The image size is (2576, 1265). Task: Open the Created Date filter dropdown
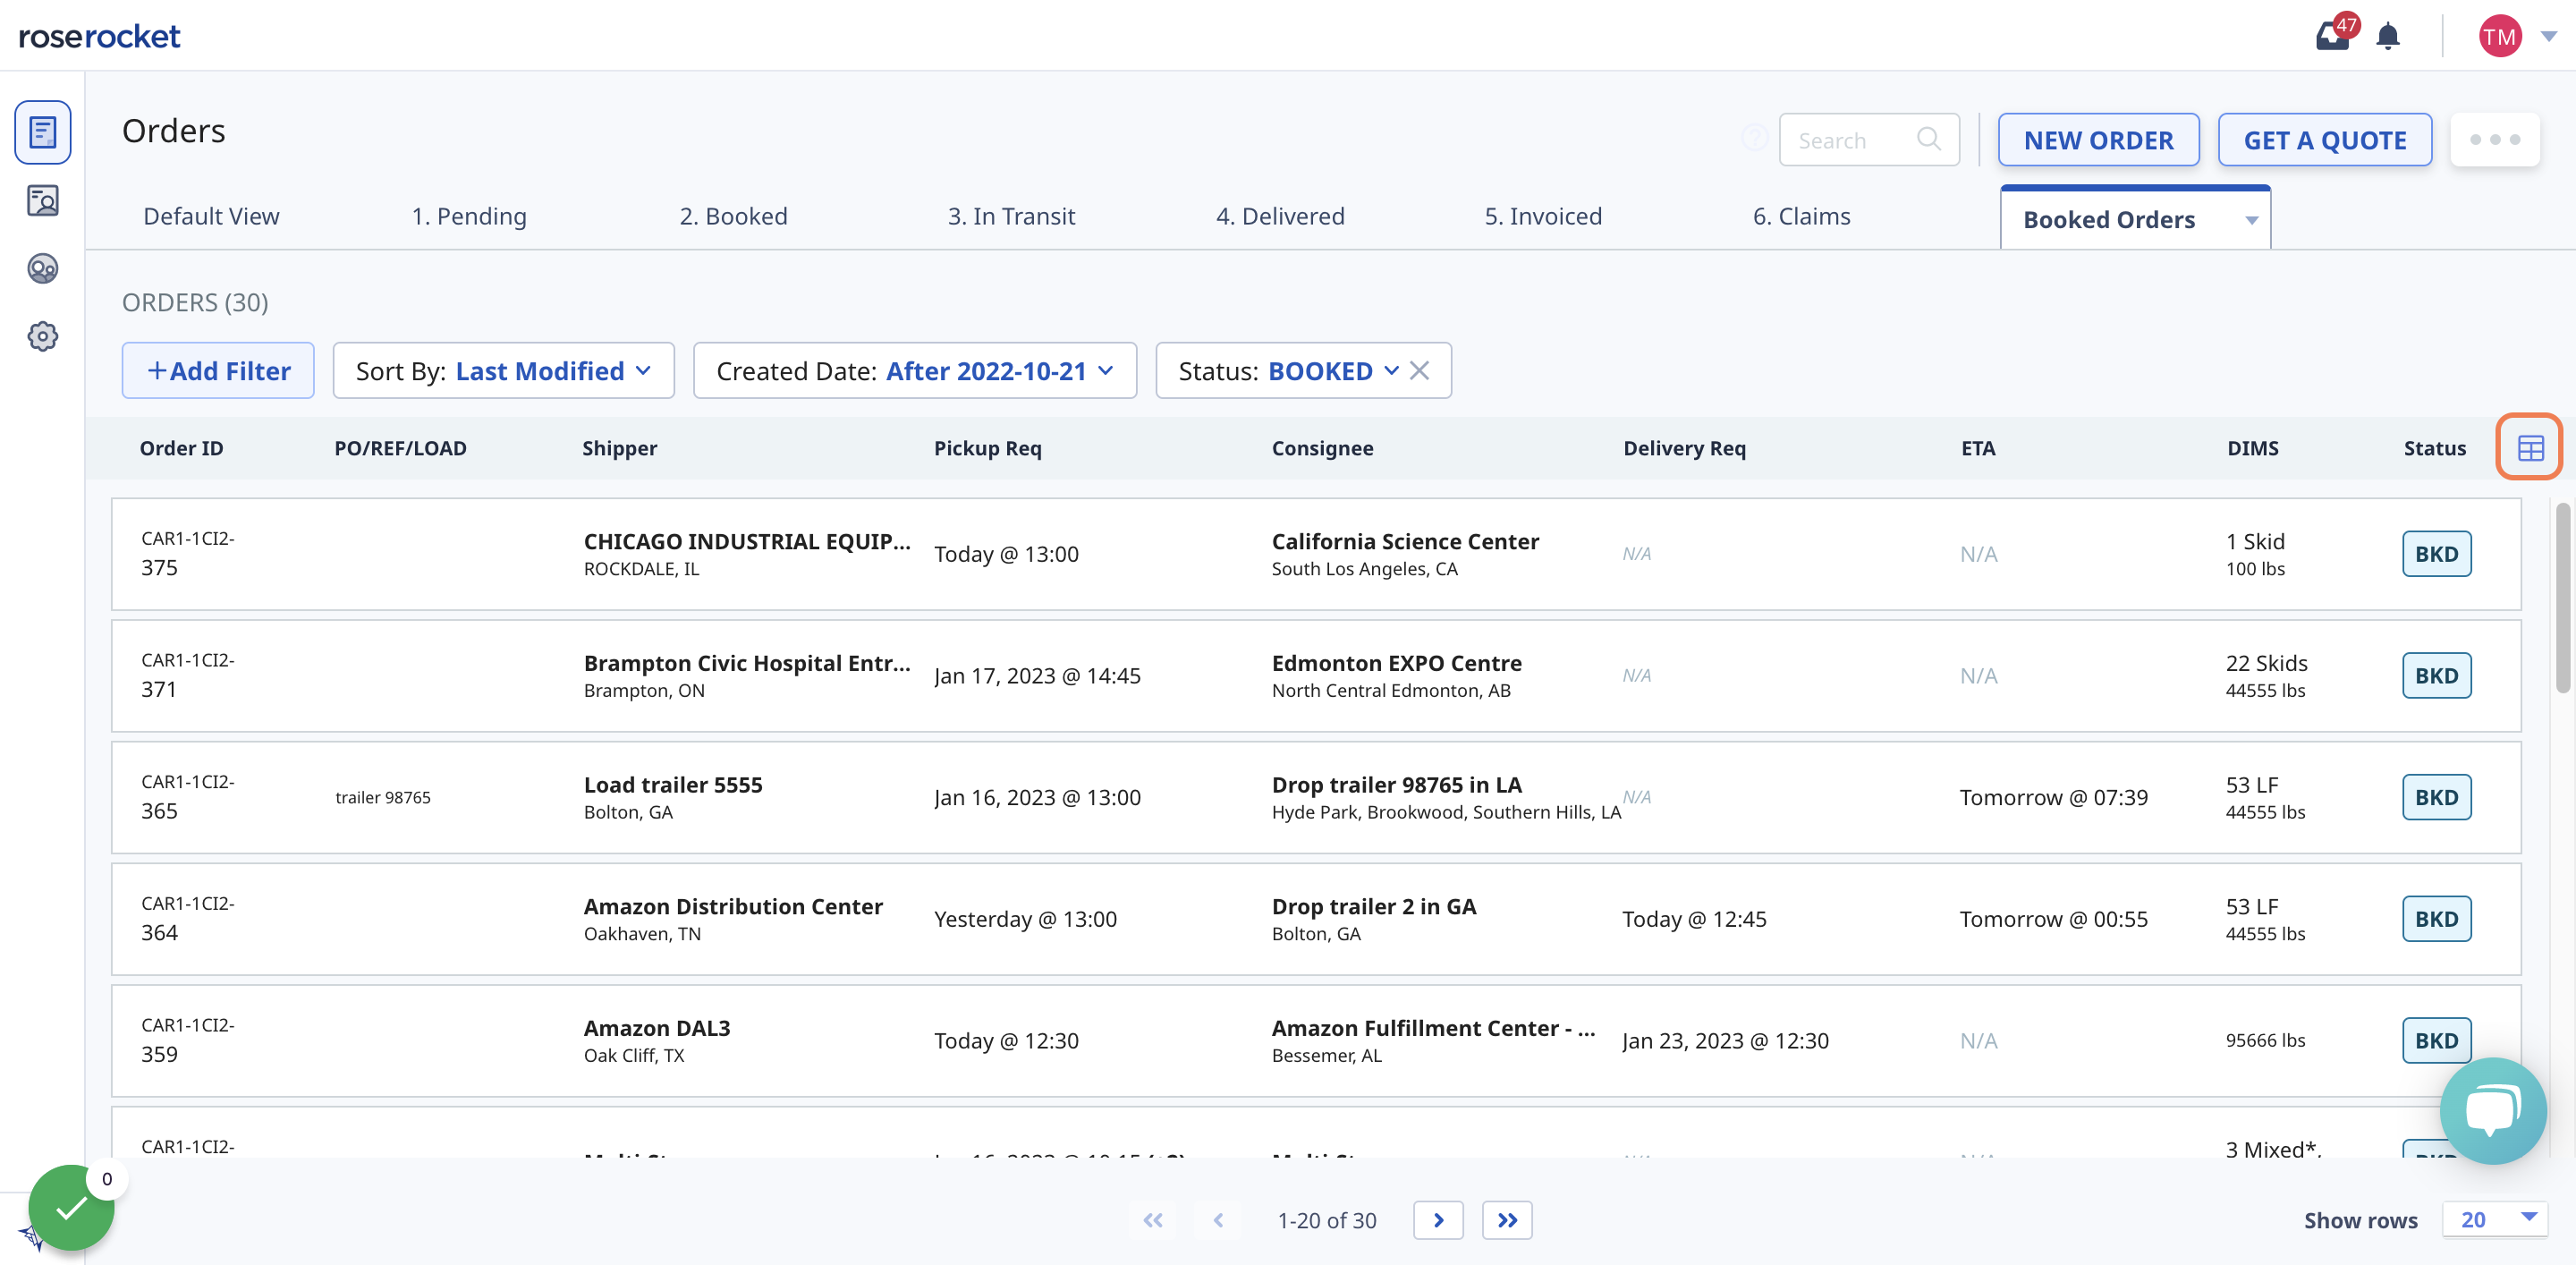coord(914,371)
